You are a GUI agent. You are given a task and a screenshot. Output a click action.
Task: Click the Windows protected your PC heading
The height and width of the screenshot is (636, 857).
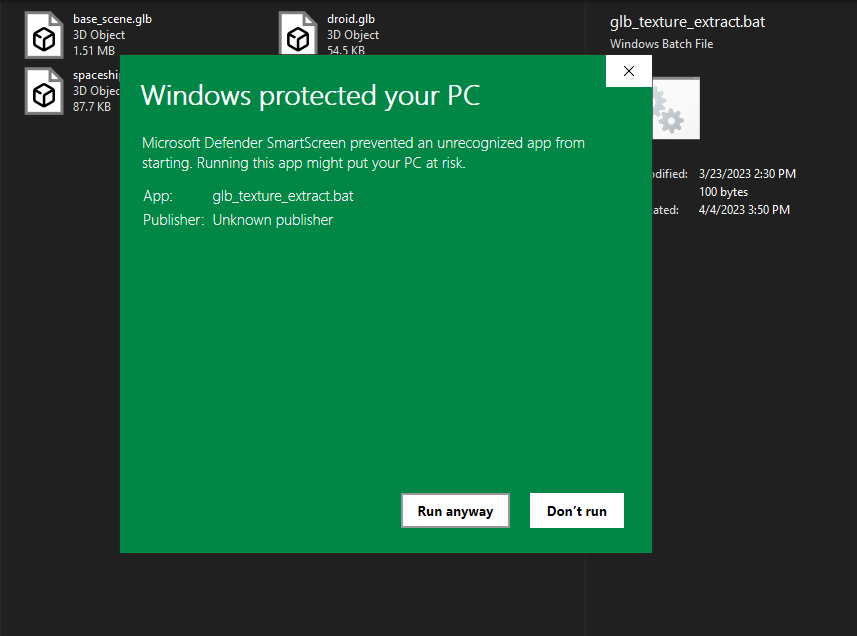(x=310, y=96)
